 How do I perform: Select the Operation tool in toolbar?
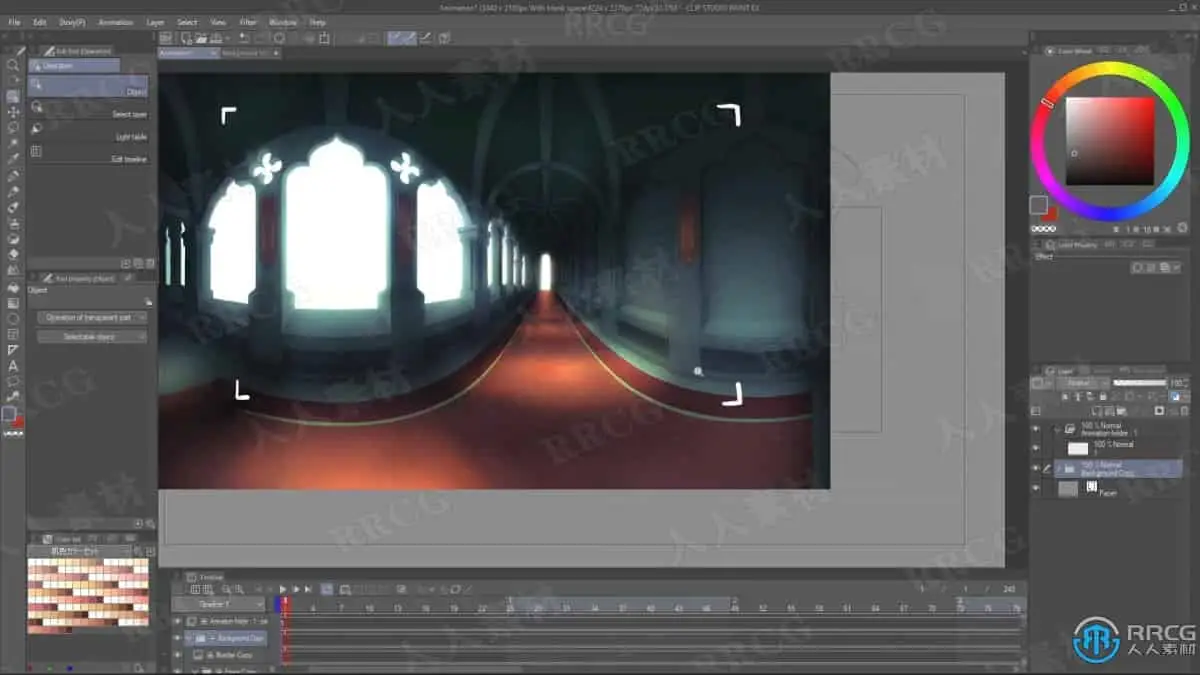point(13,96)
